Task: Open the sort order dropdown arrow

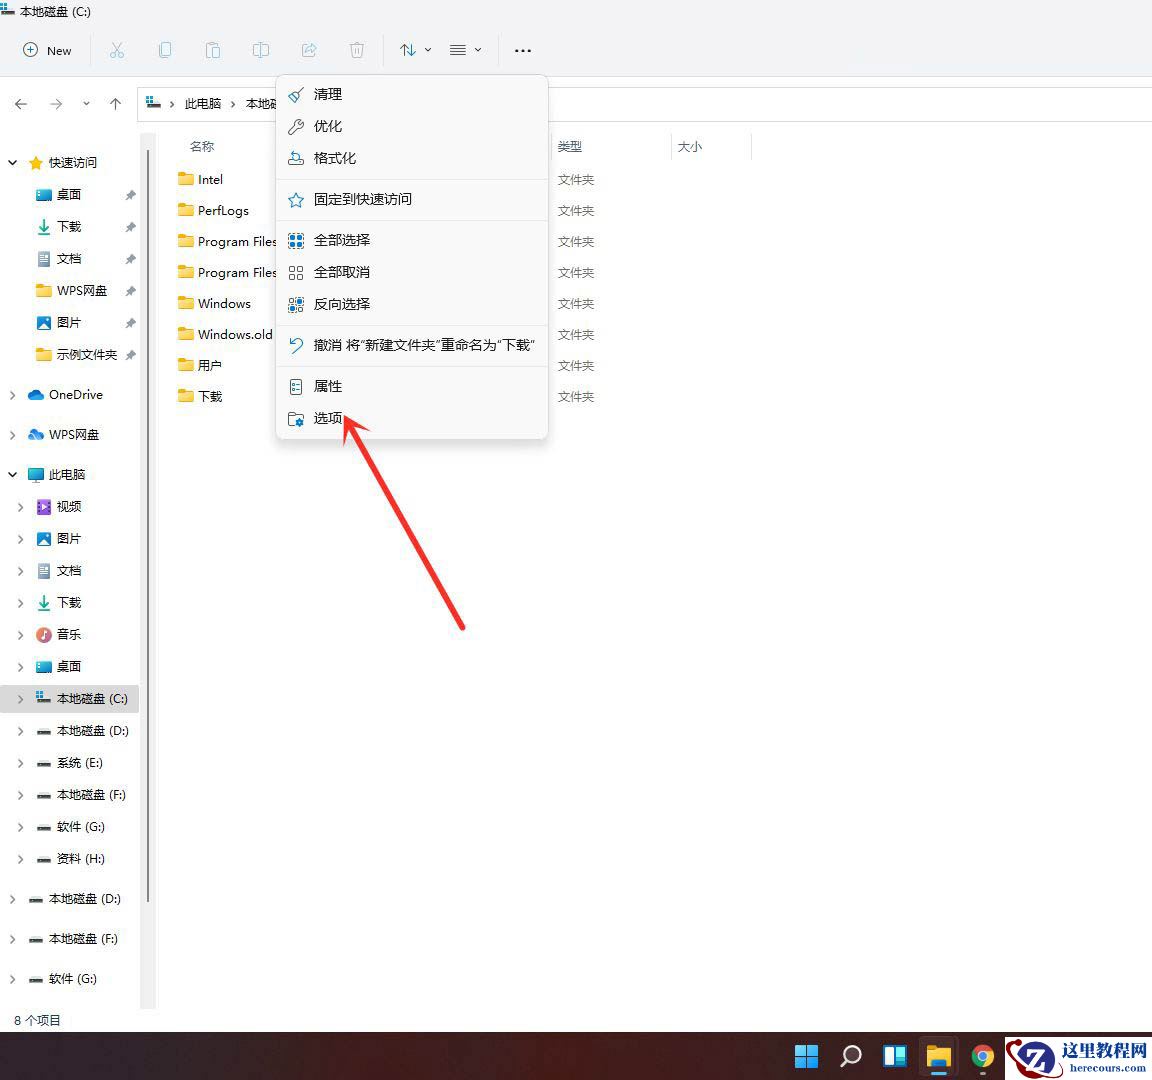Action: [x=427, y=50]
